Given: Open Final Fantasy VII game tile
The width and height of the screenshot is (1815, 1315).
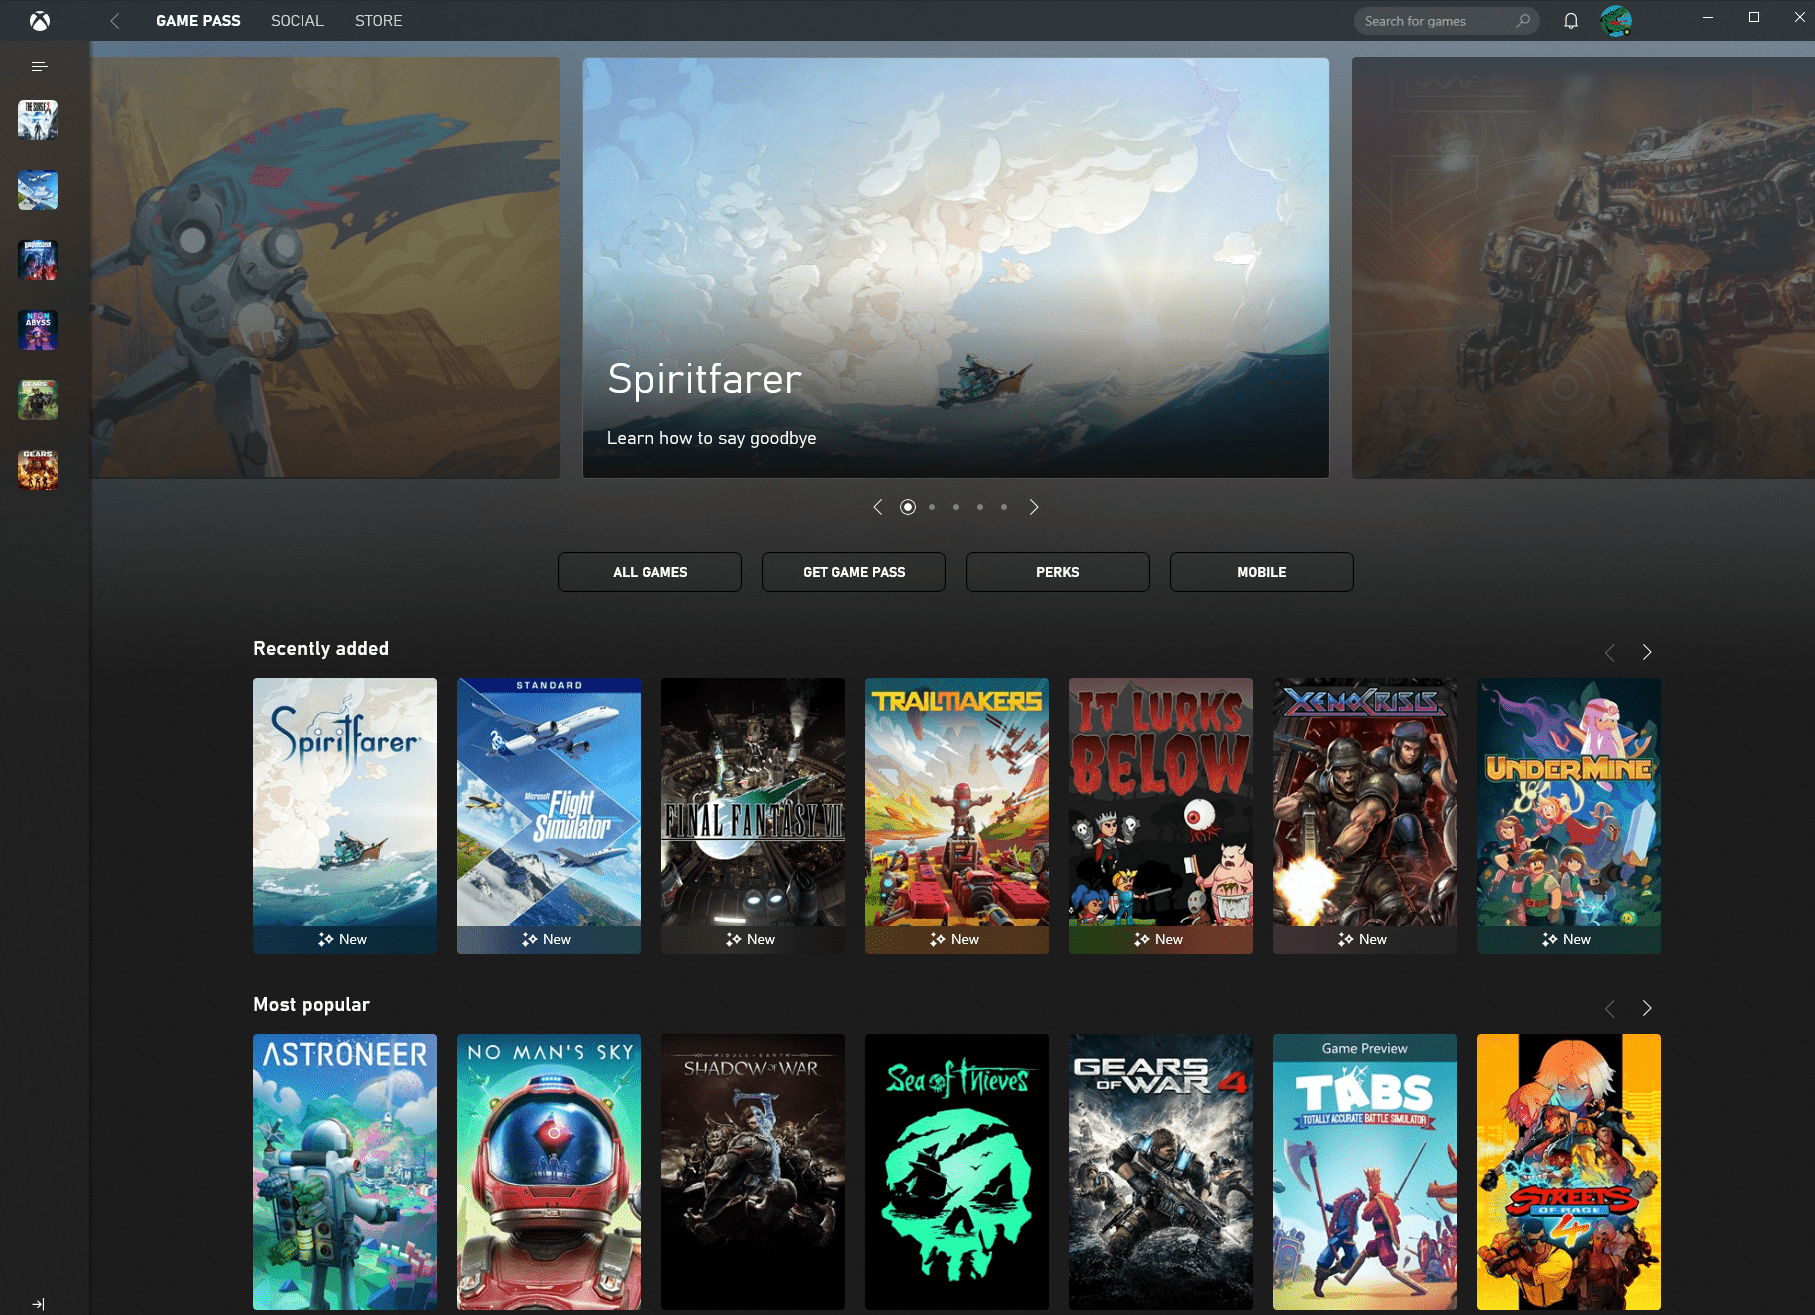Looking at the screenshot, I should [753, 816].
